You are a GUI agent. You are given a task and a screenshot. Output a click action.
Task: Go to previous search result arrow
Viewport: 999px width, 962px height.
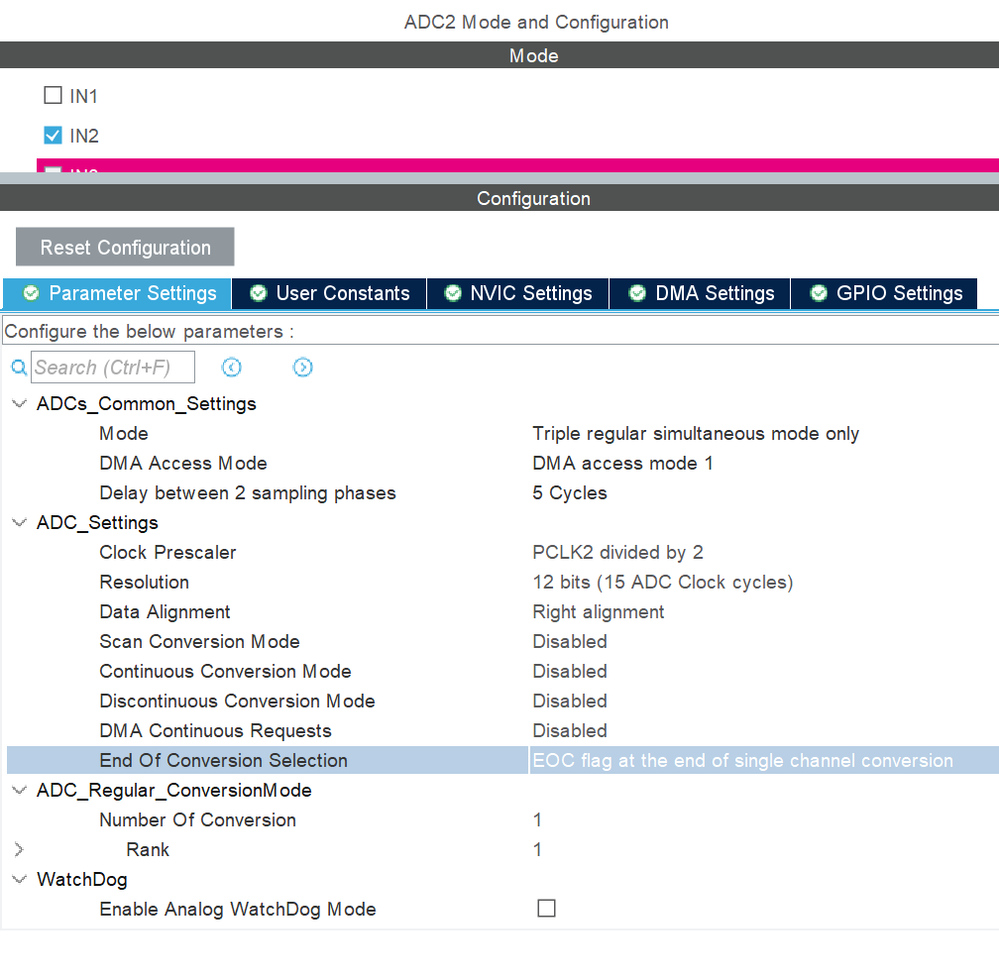(231, 368)
